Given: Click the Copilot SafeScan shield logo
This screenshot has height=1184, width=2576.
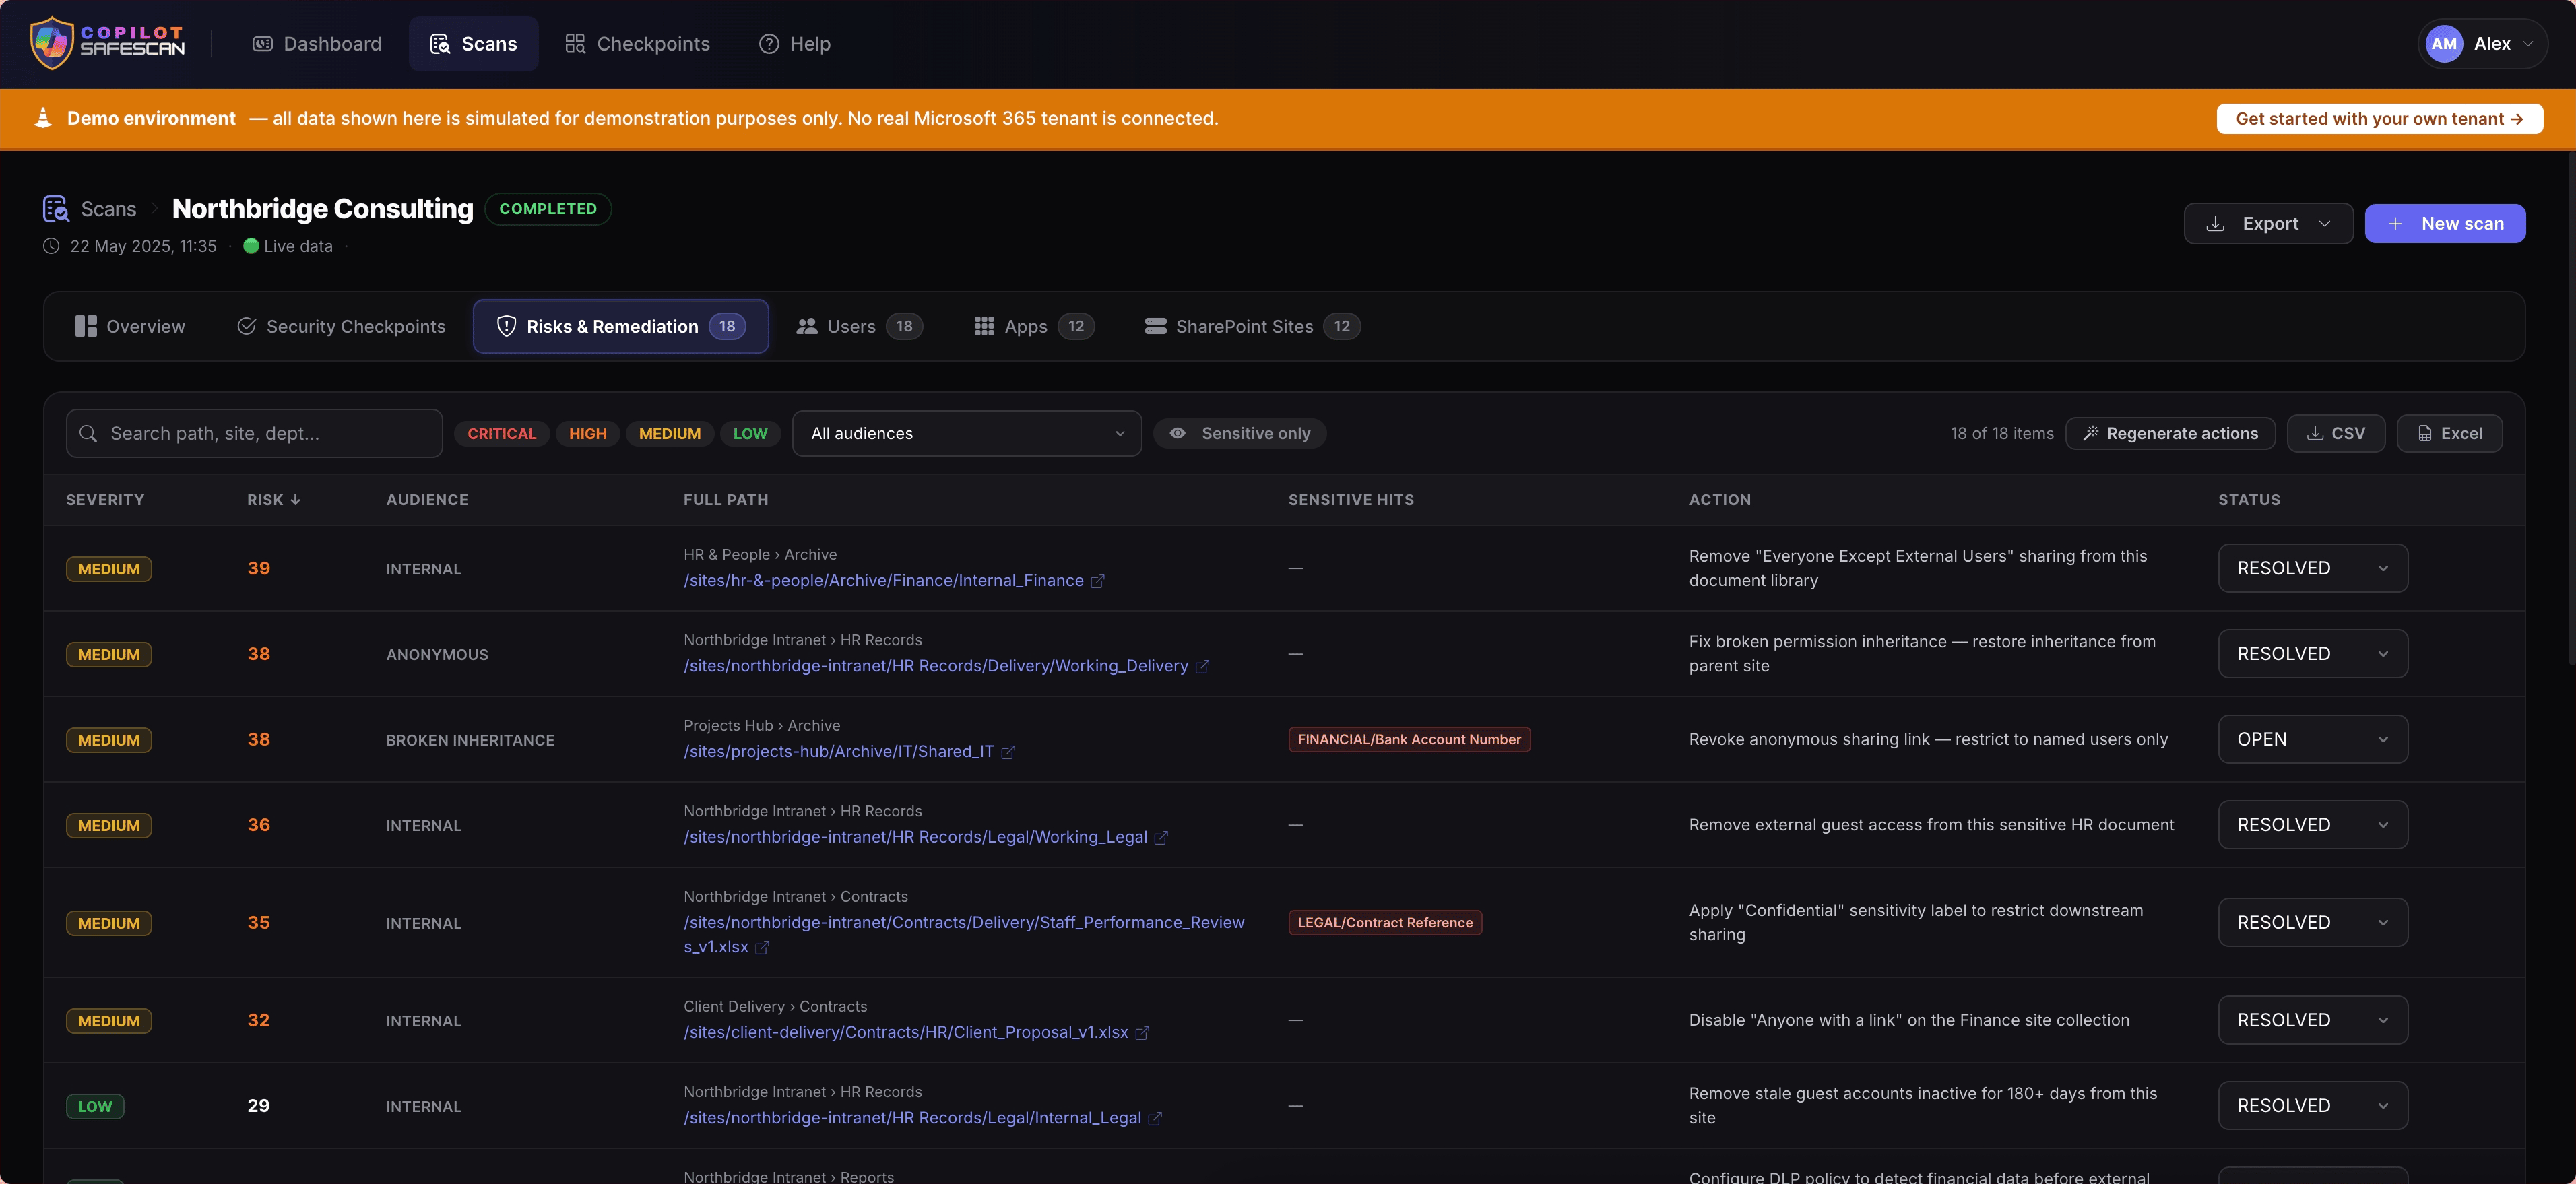Looking at the screenshot, I should pyautogui.click(x=52, y=43).
